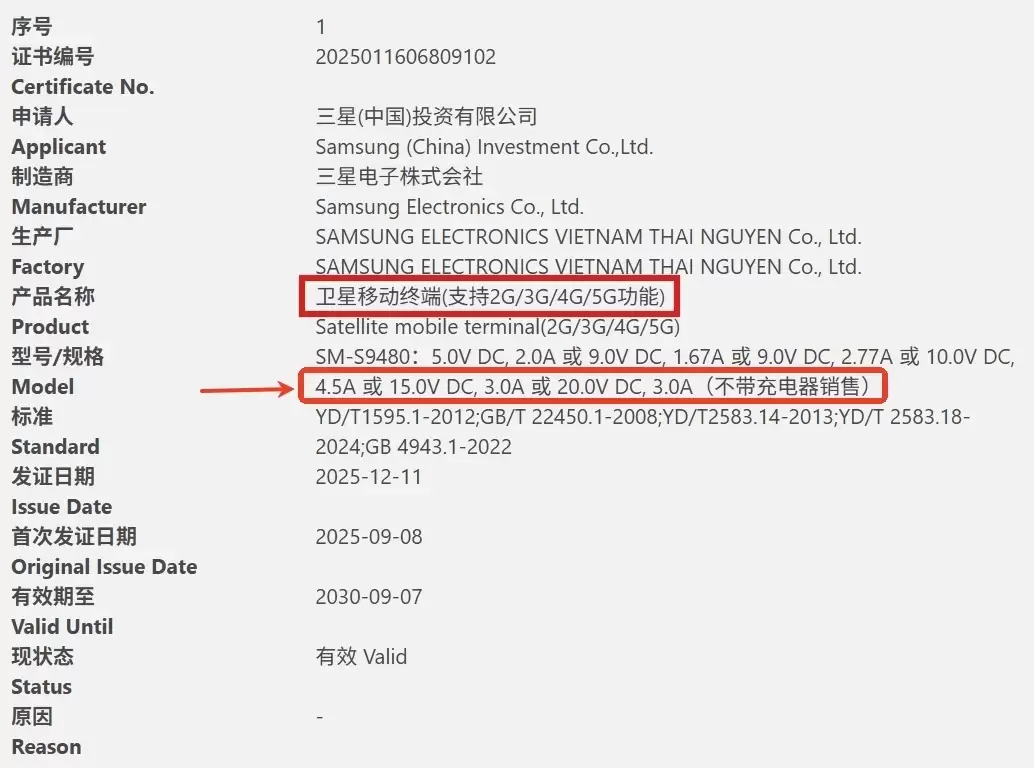The width and height of the screenshot is (1034, 768).
Task: Select the issue date 2025-12-11
Action: tap(368, 477)
